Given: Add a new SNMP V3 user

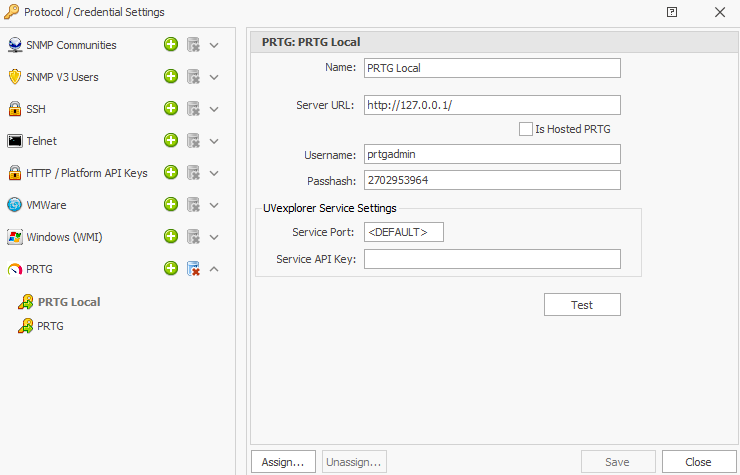Looking at the screenshot, I should point(171,76).
